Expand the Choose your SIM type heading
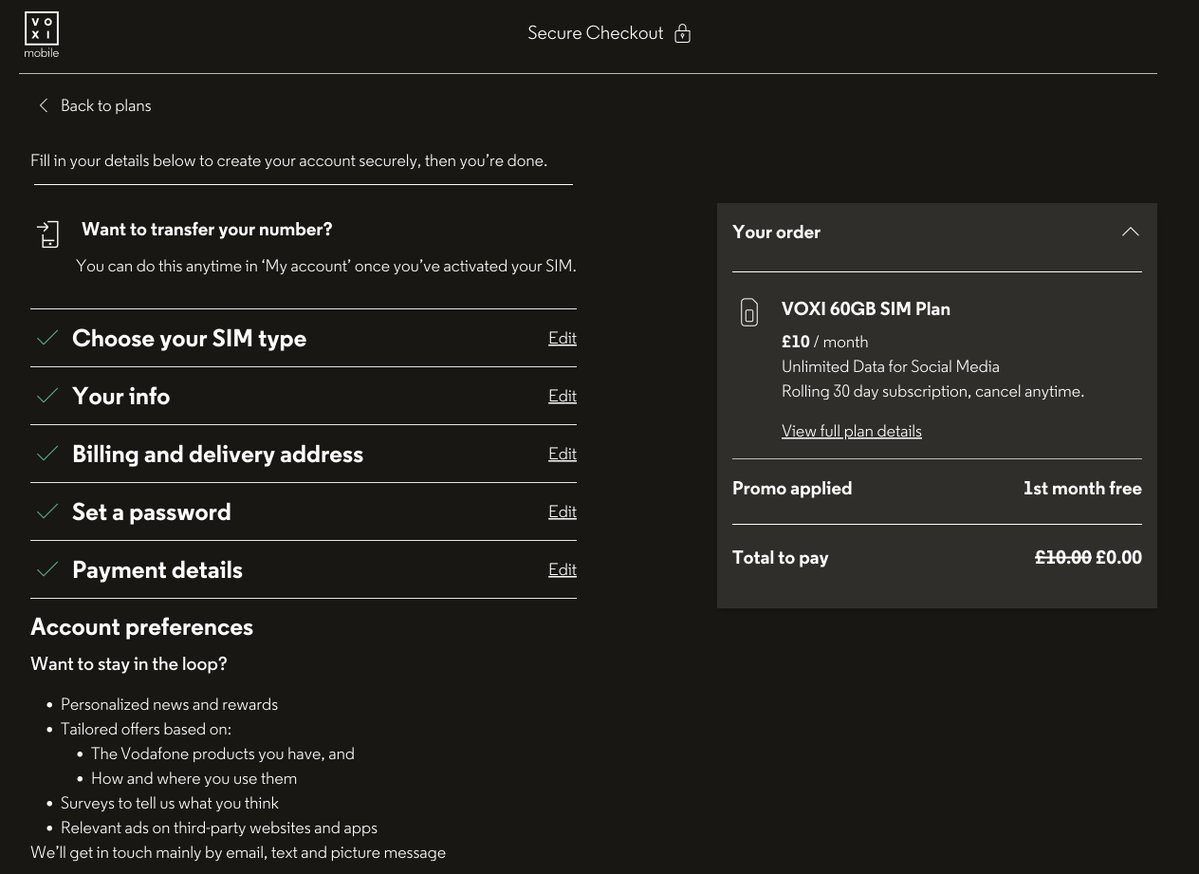 (x=189, y=339)
